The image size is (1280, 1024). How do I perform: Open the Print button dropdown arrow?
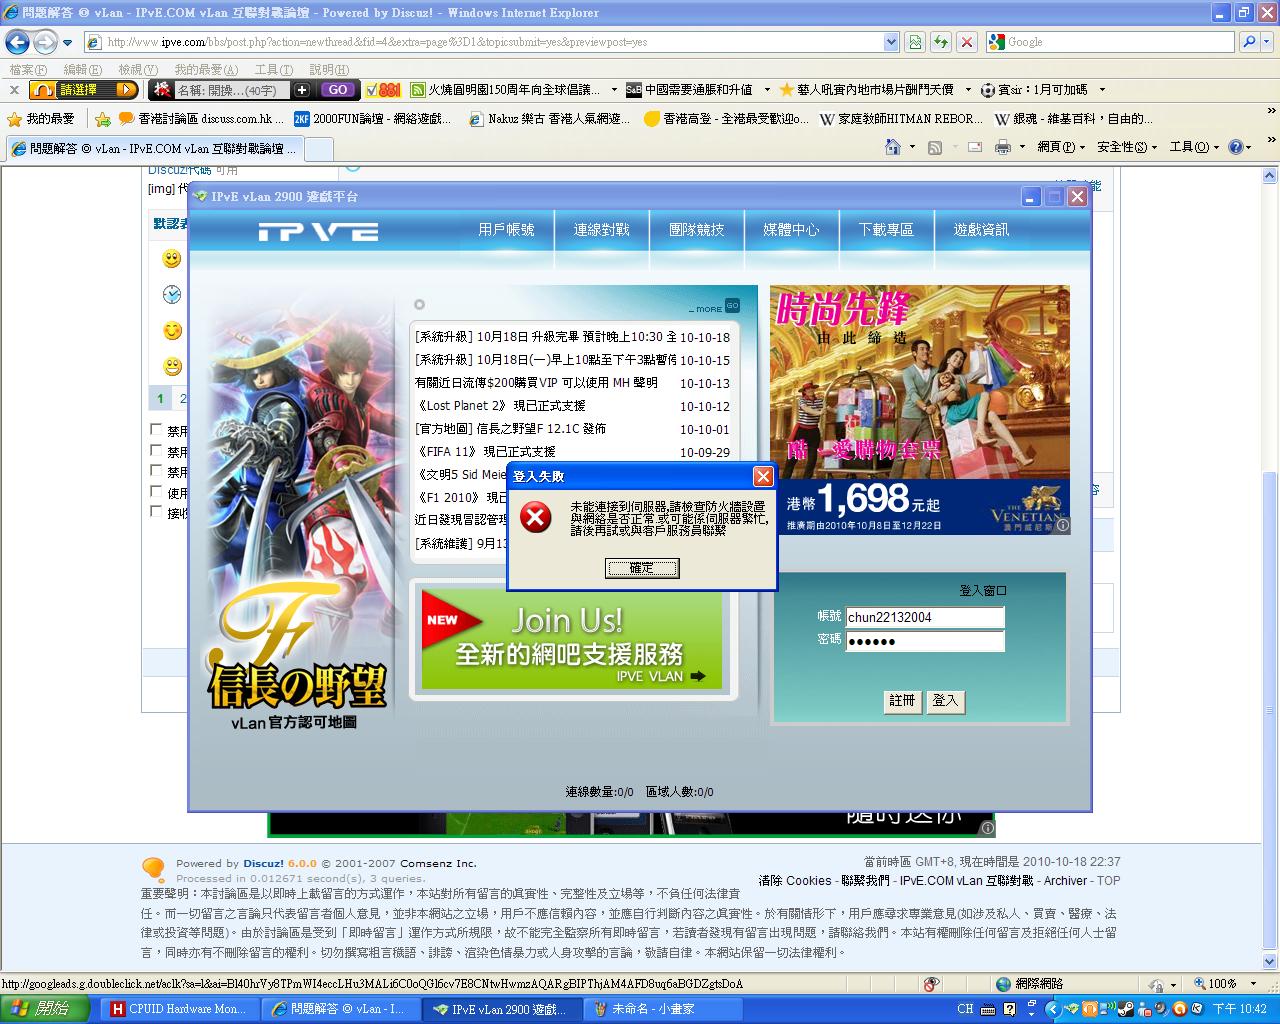(x=1021, y=147)
